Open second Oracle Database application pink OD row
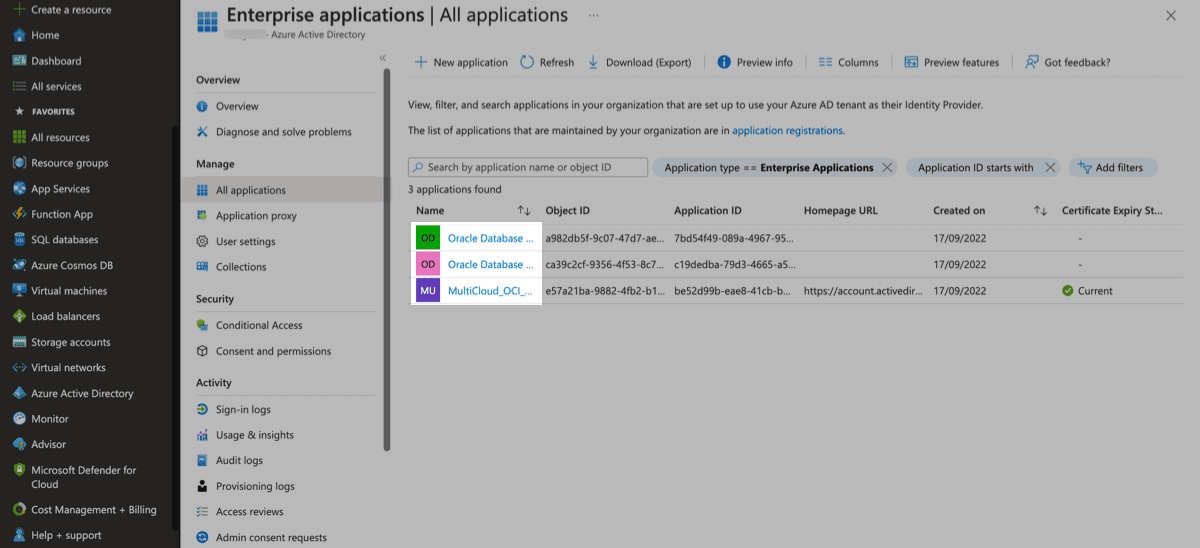This screenshot has height=548, width=1200. [490, 264]
